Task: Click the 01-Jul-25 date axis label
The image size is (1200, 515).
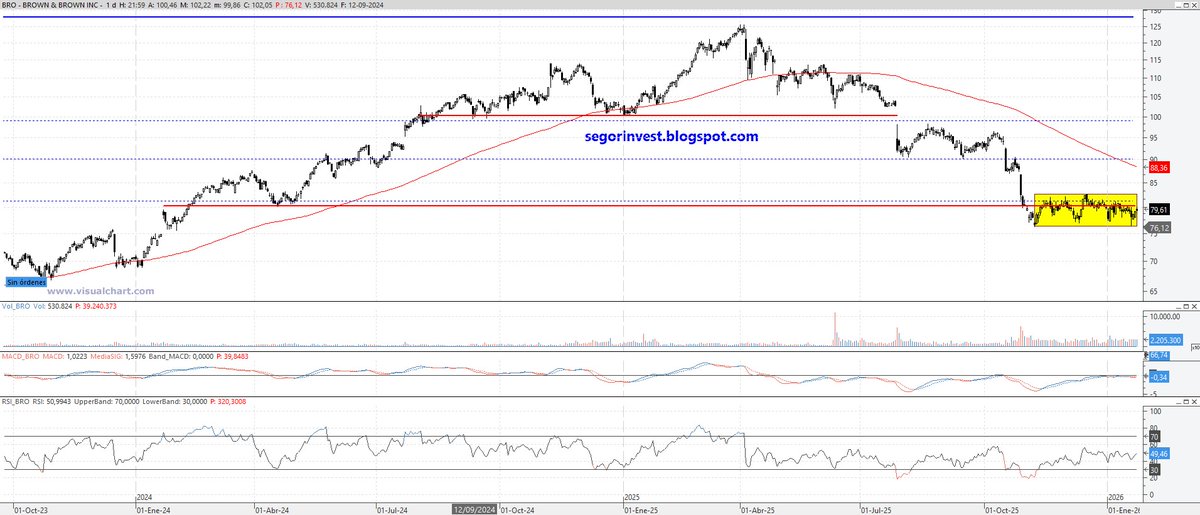Action: pos(878,509)
